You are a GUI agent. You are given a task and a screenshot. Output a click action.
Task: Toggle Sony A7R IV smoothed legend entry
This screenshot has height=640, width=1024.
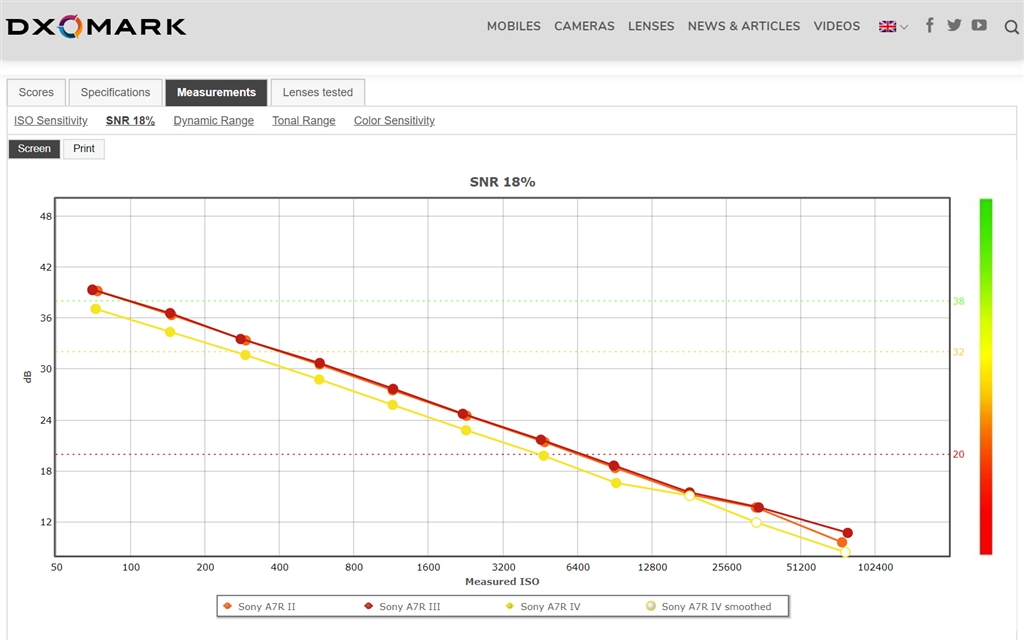(709, 606)
